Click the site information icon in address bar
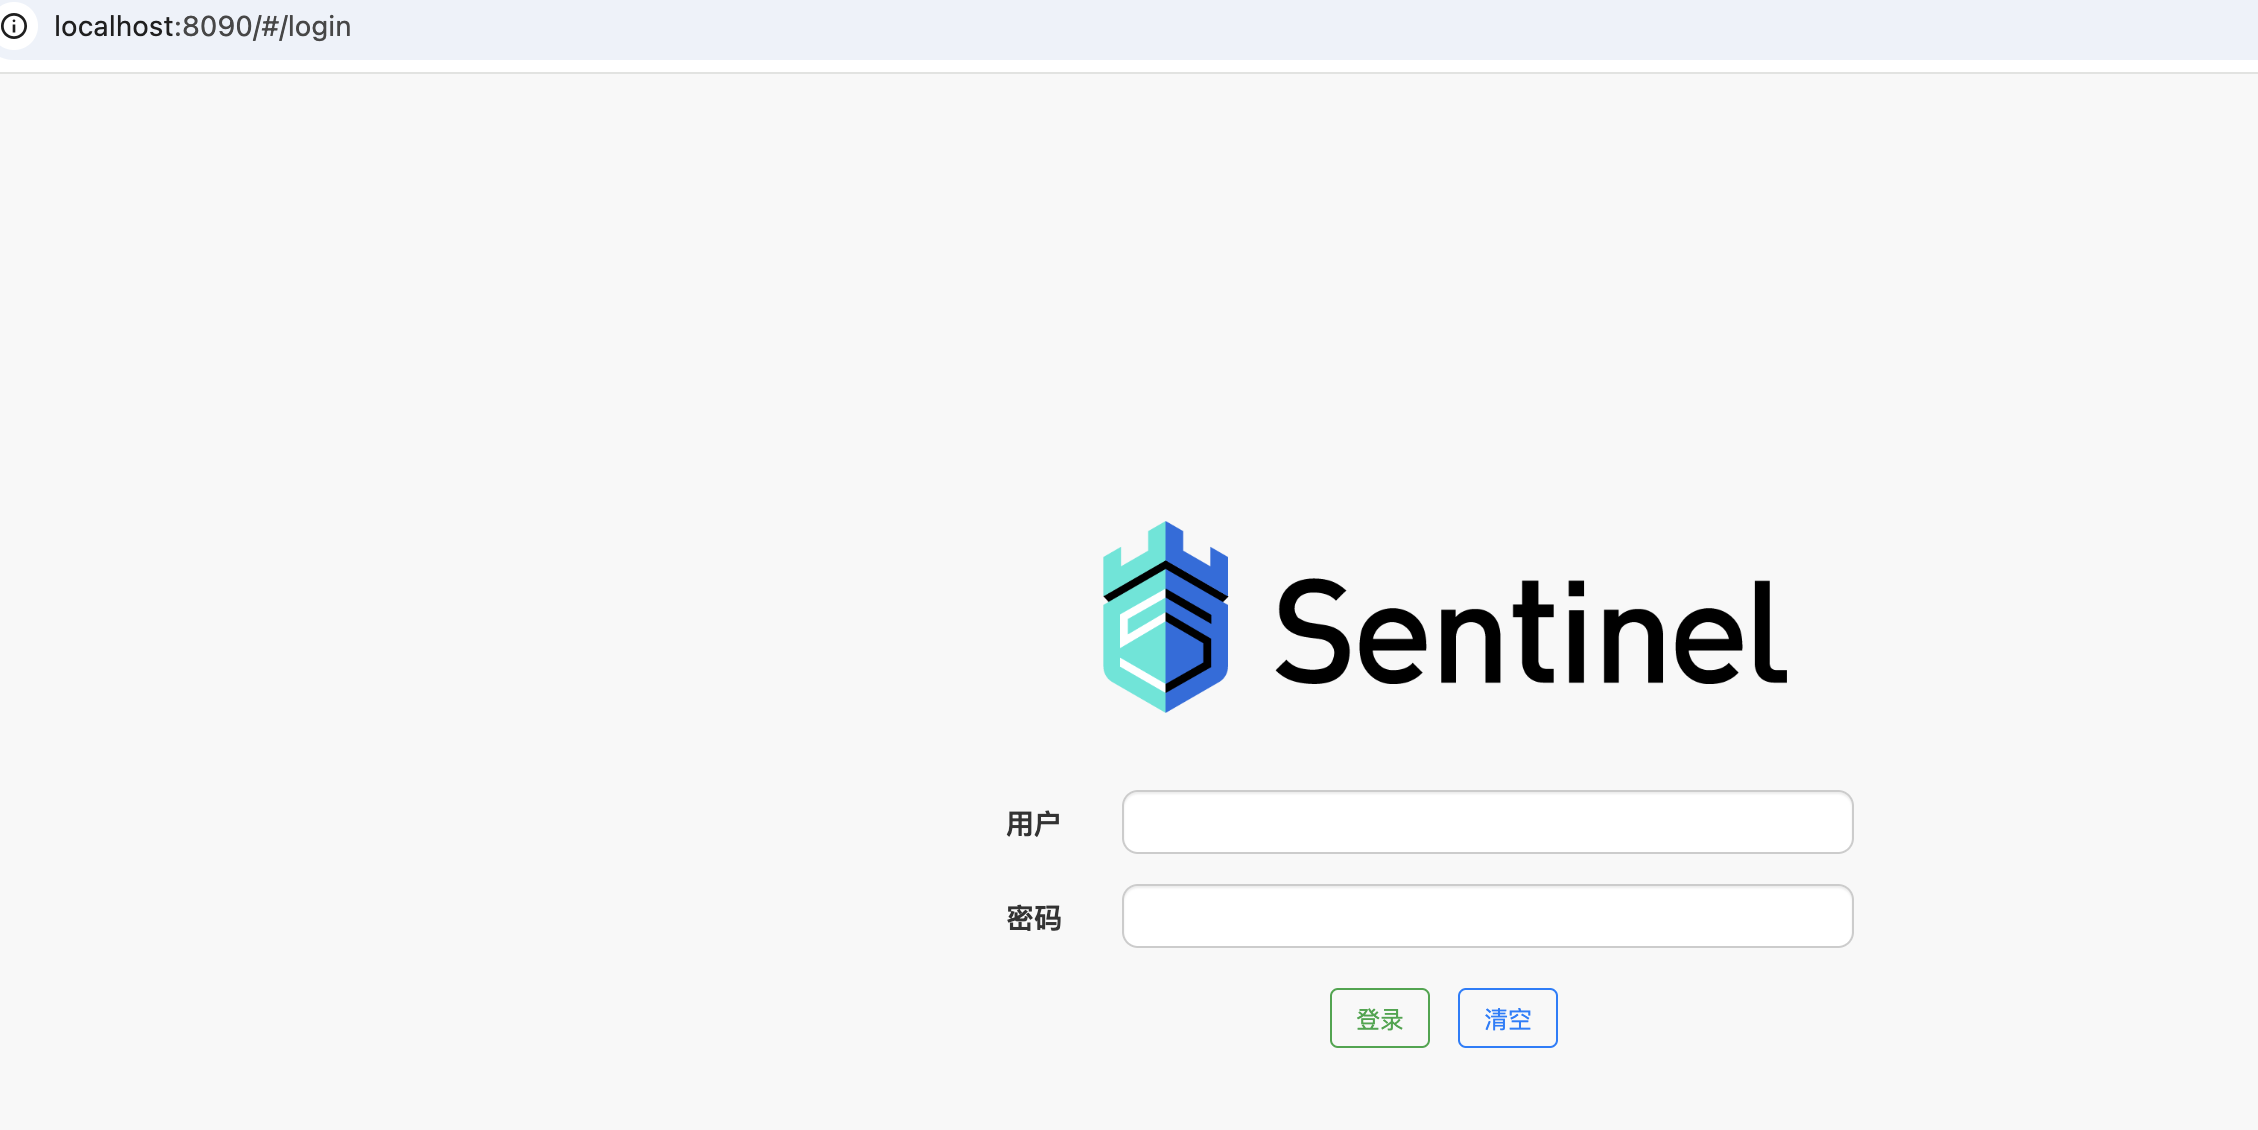The height and width of the screenshot is (1130, 2258). pyautogui.click(x=14, y=26)
